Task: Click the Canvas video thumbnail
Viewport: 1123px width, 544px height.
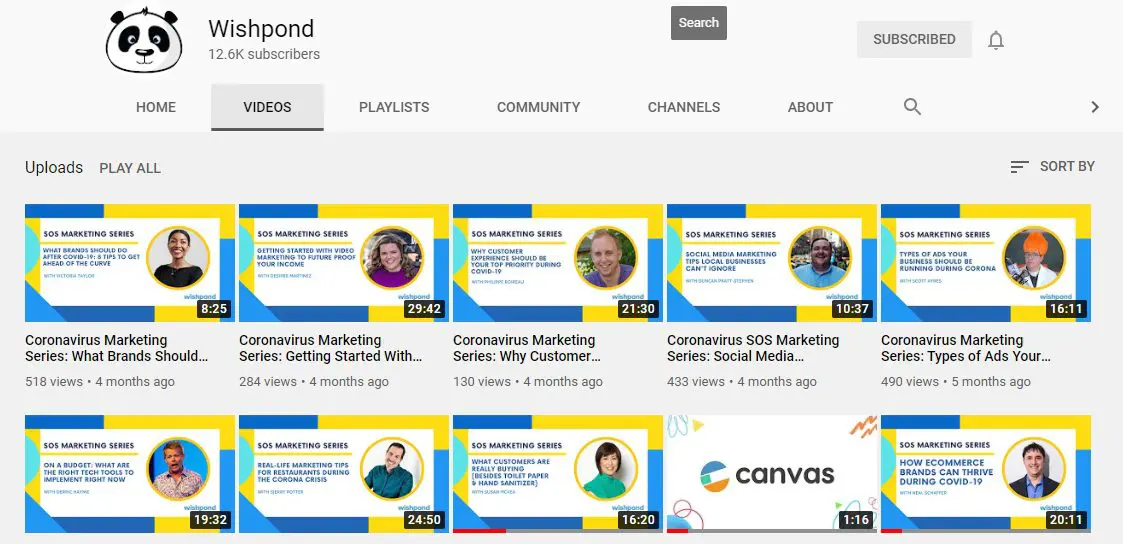Action: (771, 473)
